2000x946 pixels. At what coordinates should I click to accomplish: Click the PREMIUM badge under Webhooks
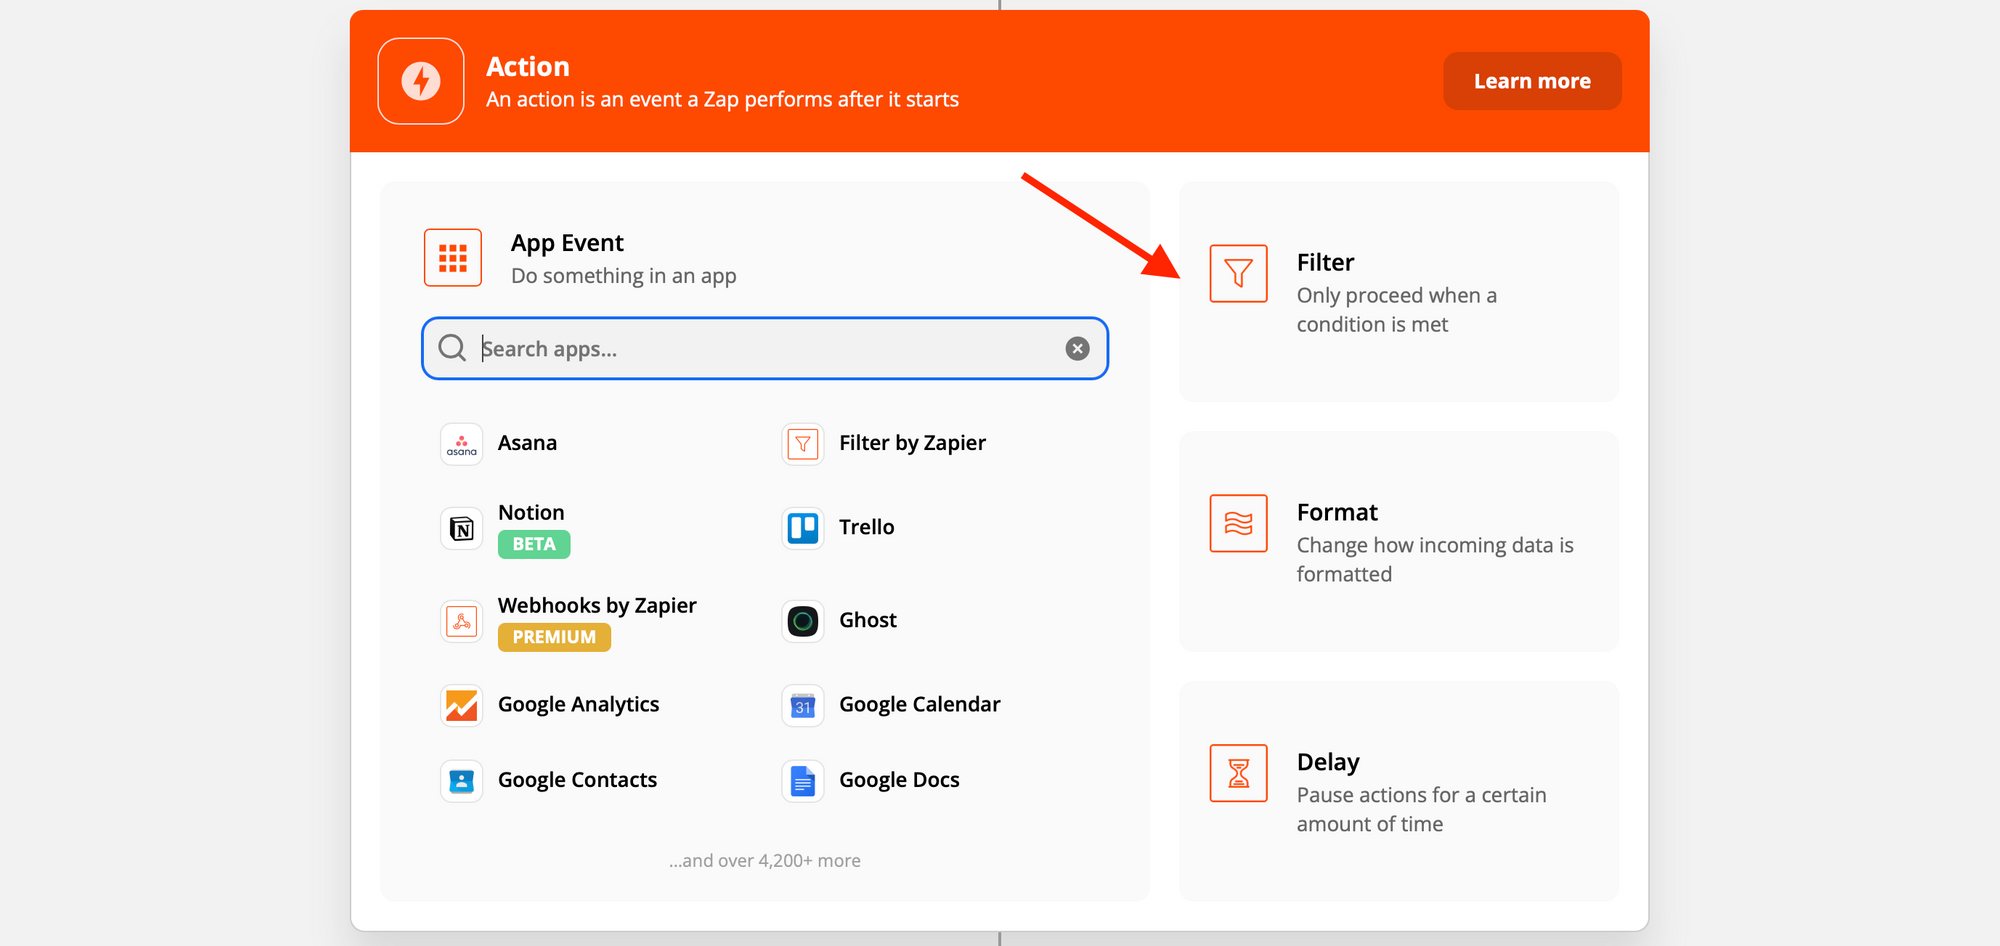coord(554,637)
